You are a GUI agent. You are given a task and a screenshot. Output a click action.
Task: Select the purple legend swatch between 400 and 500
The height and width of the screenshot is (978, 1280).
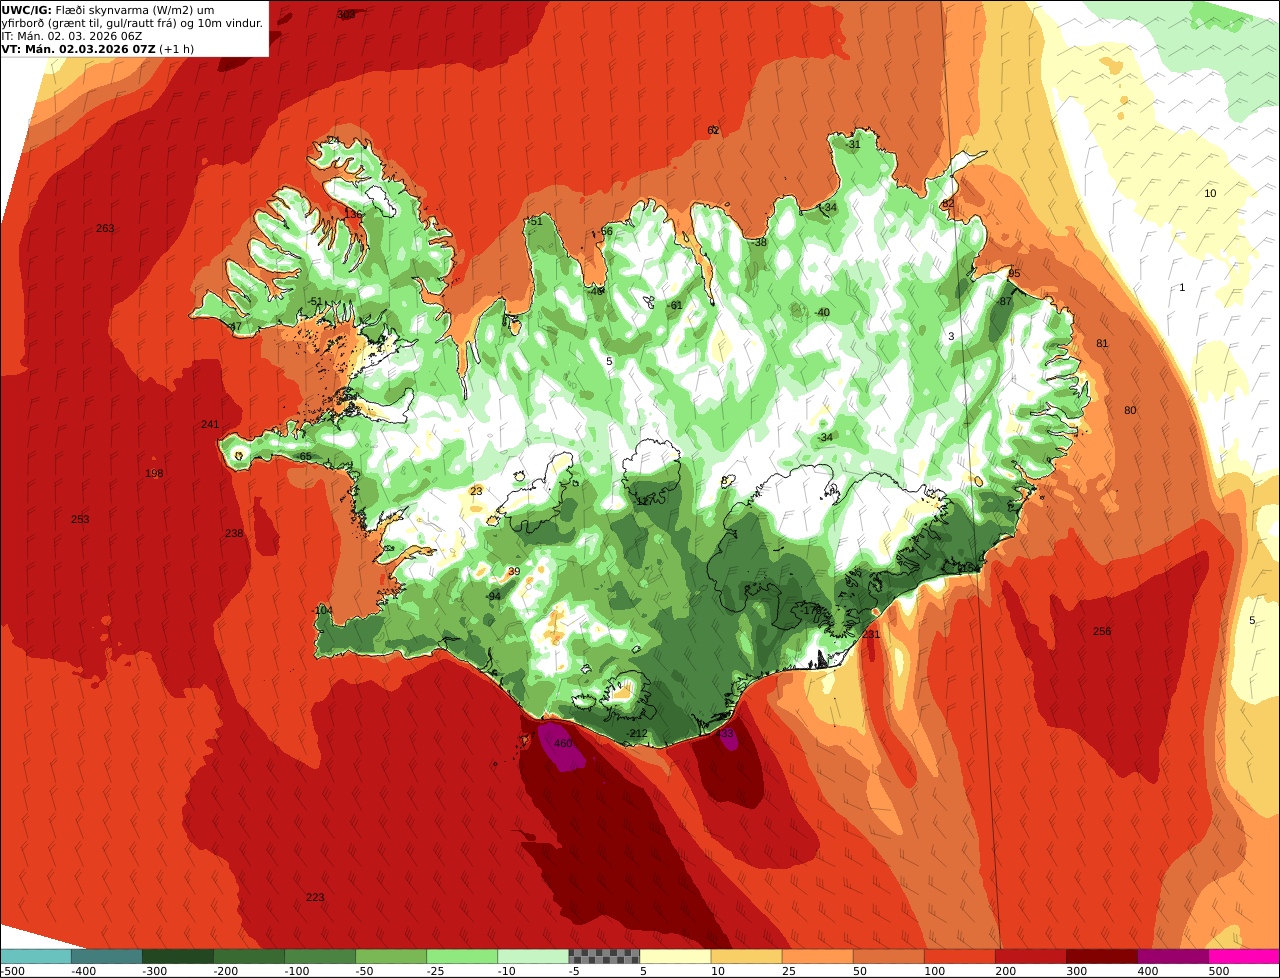[1173, 956]
